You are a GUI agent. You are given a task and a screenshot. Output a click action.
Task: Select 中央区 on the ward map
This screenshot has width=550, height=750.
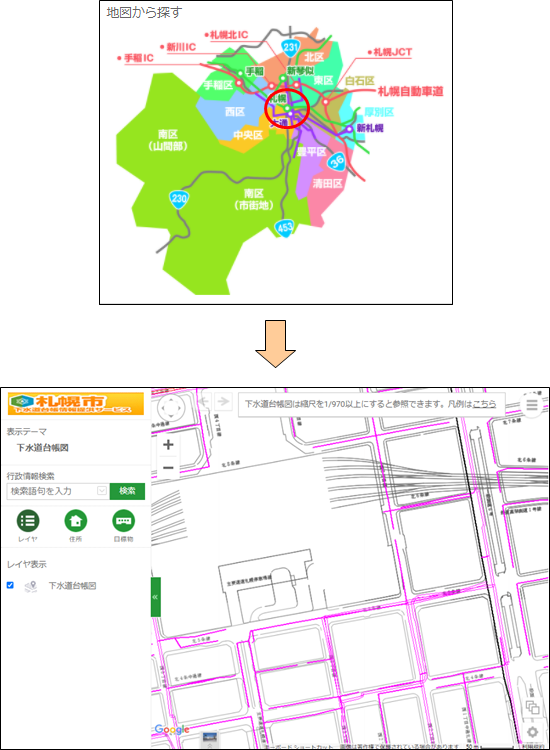[248, 135]
